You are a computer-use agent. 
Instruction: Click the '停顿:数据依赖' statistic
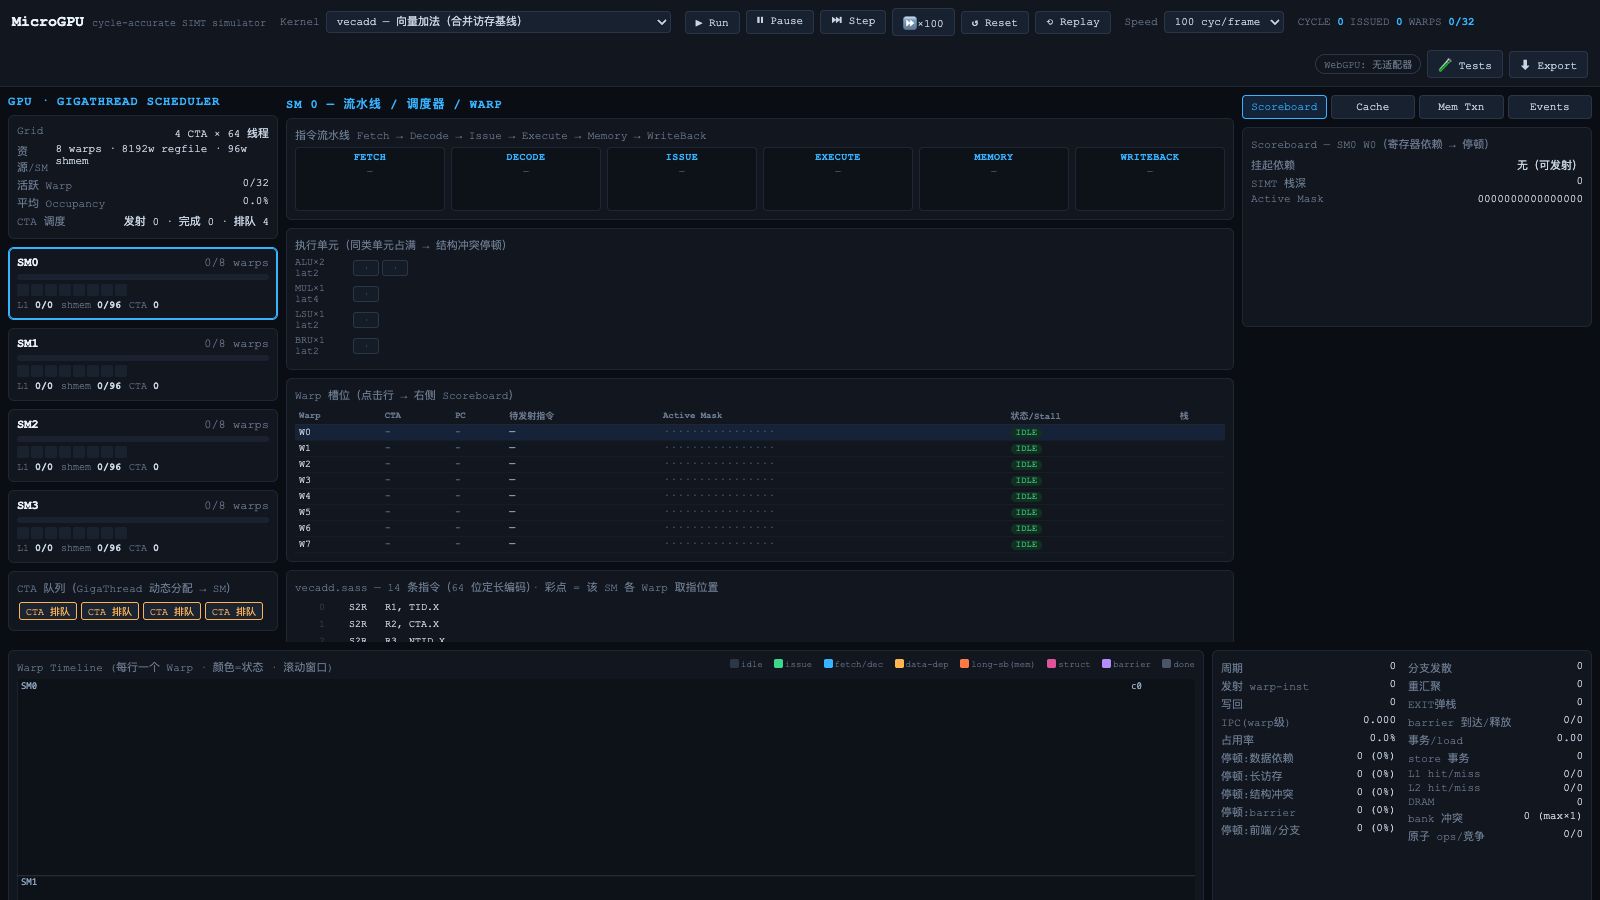click(x=1308, y=758)
